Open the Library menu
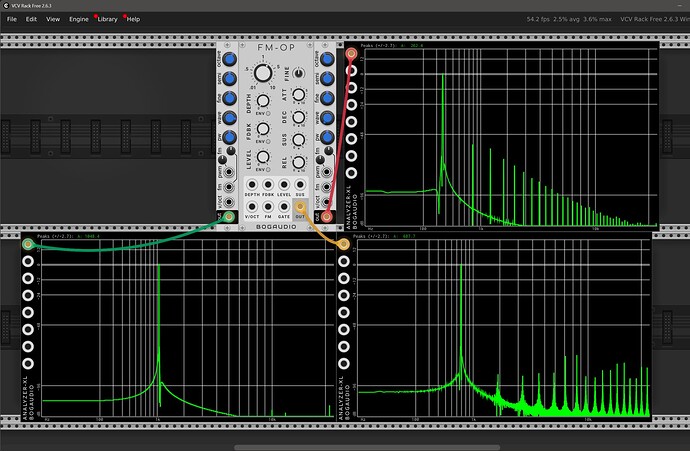The height and width of the screenshot is (451, 690). coord(107,19)
